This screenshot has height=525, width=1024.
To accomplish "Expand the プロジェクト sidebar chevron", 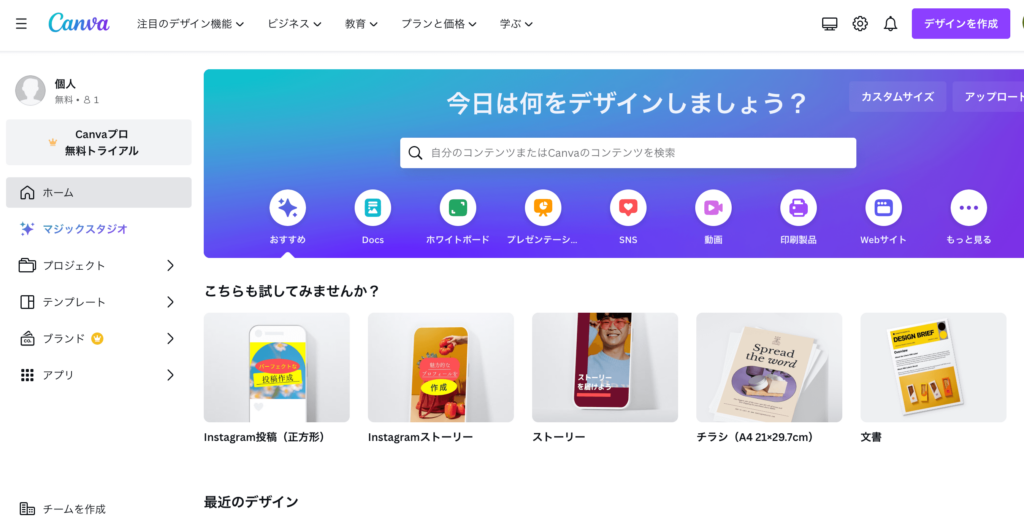I will 170,266.
